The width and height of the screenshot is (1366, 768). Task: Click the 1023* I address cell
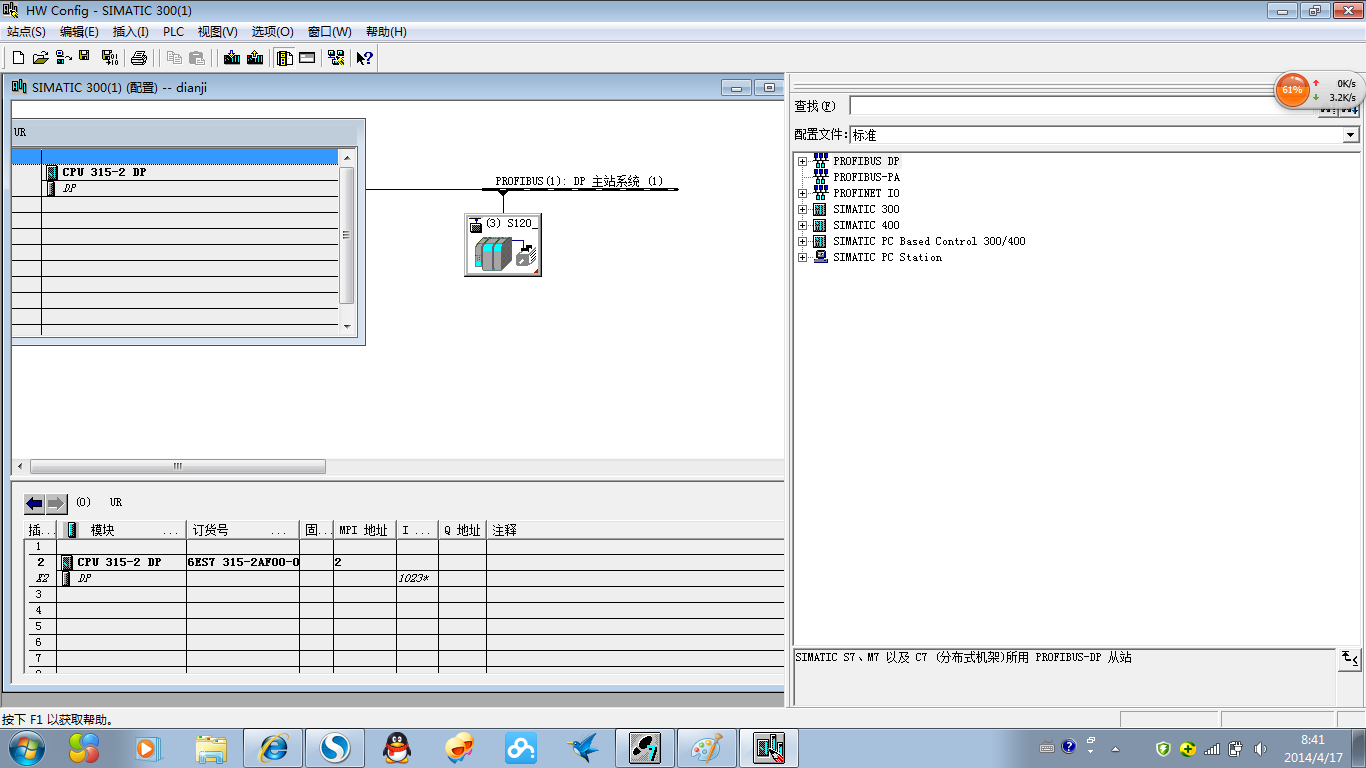pos(416,578)
